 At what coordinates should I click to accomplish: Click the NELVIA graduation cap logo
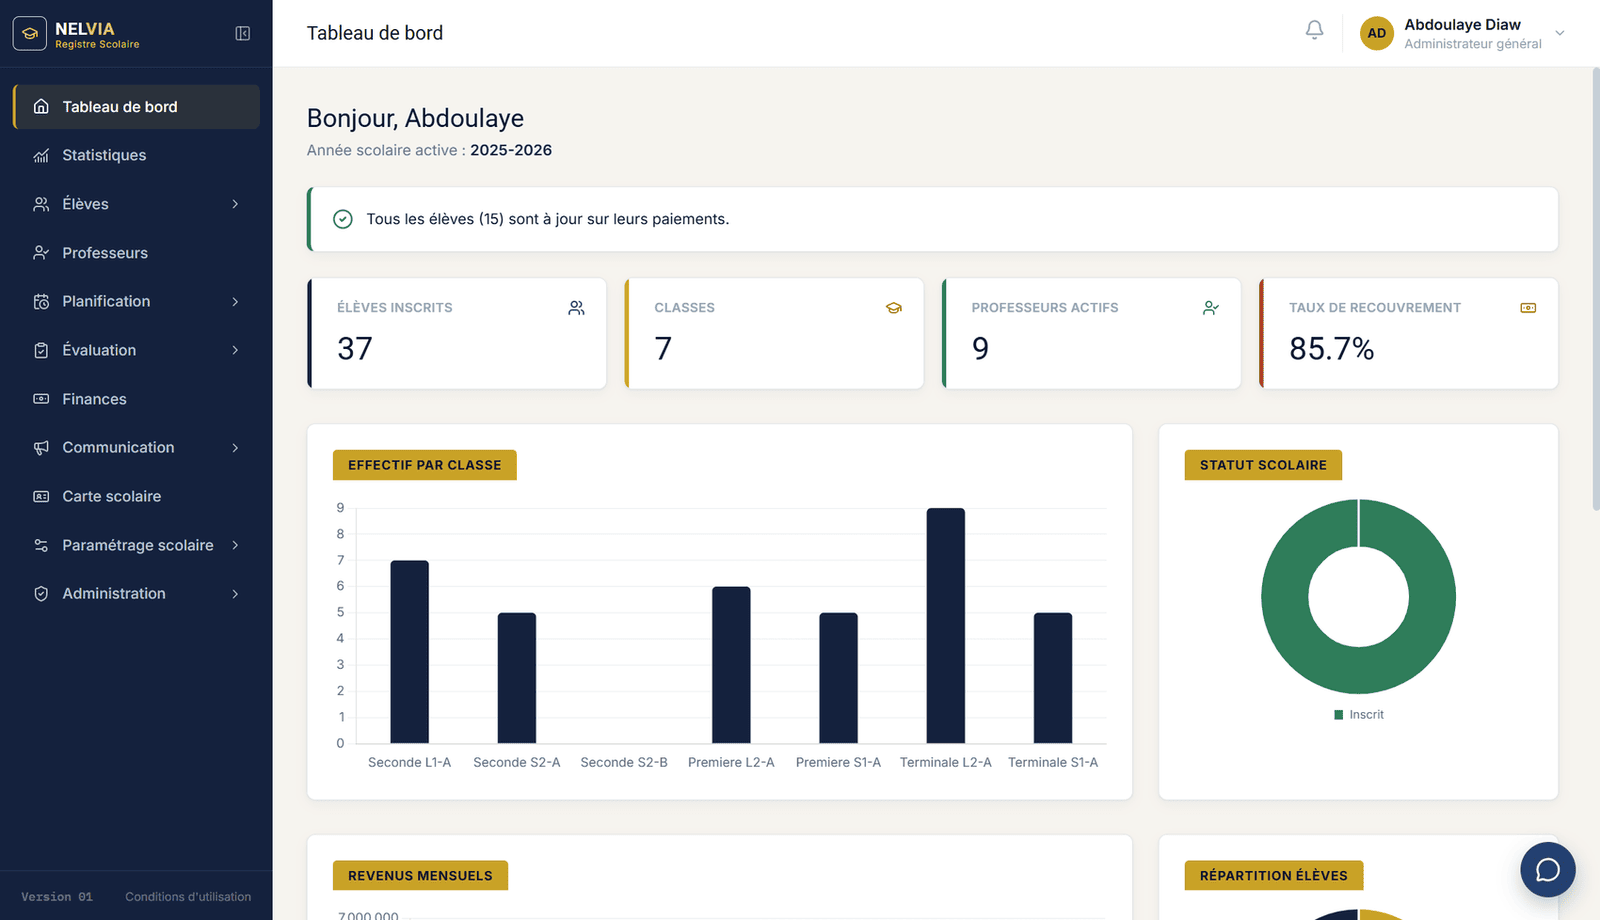[30, 33]
